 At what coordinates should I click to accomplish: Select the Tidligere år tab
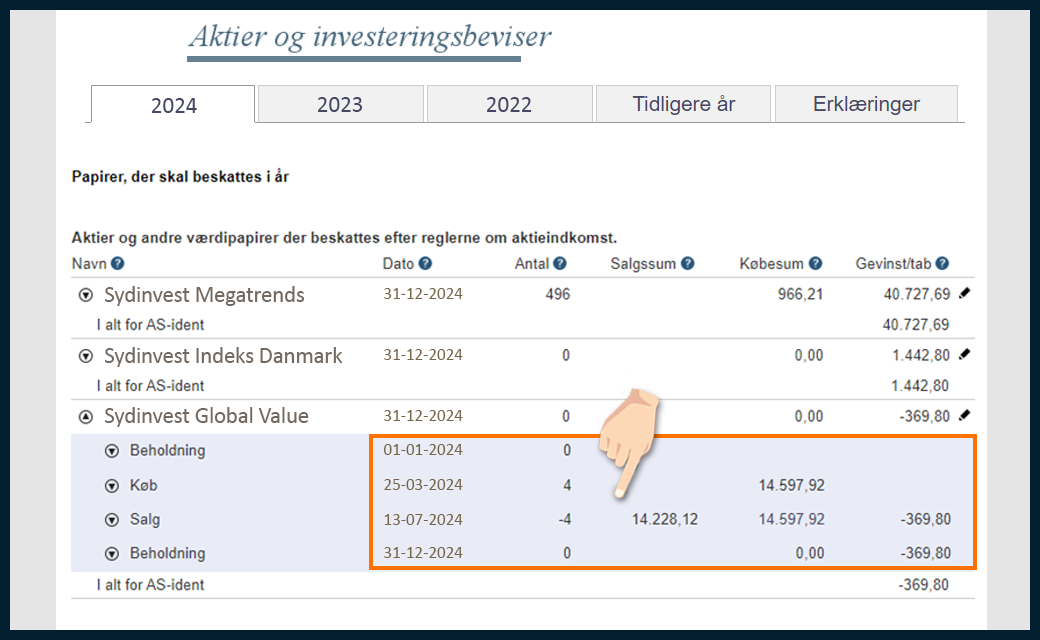[684, 104]
